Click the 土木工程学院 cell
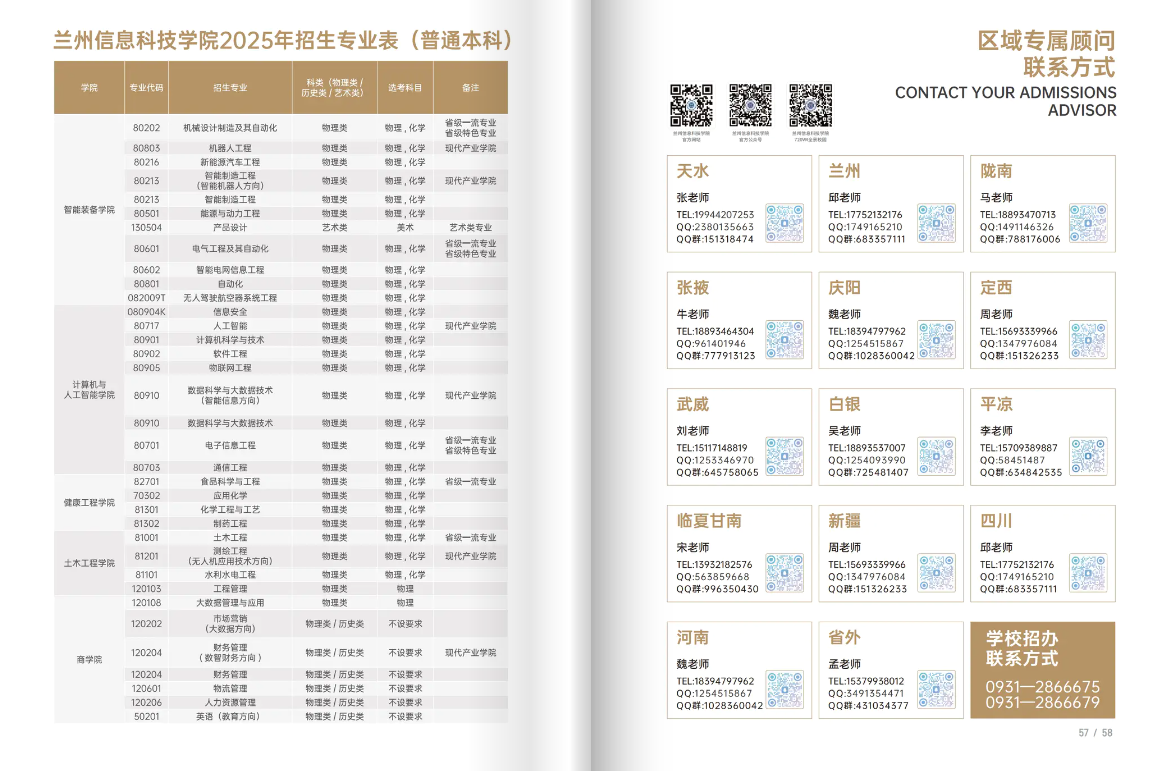This screenshot has width=1172, height=771. [x=89, y=563]
